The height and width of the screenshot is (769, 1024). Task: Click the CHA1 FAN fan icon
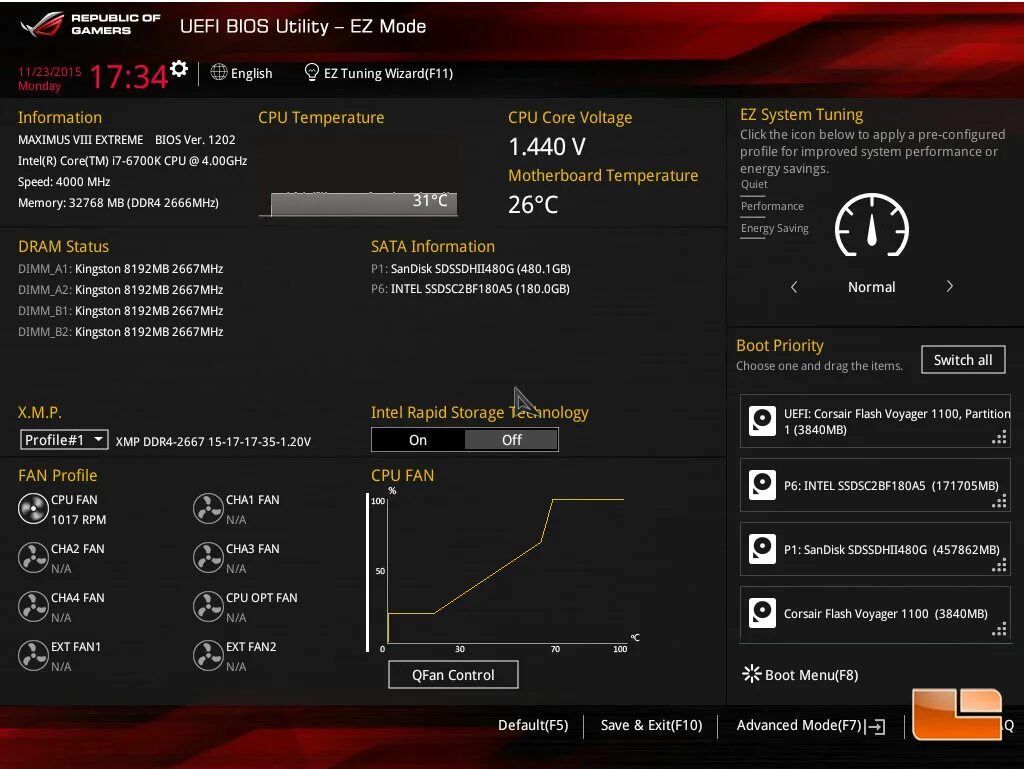(208, 509)
